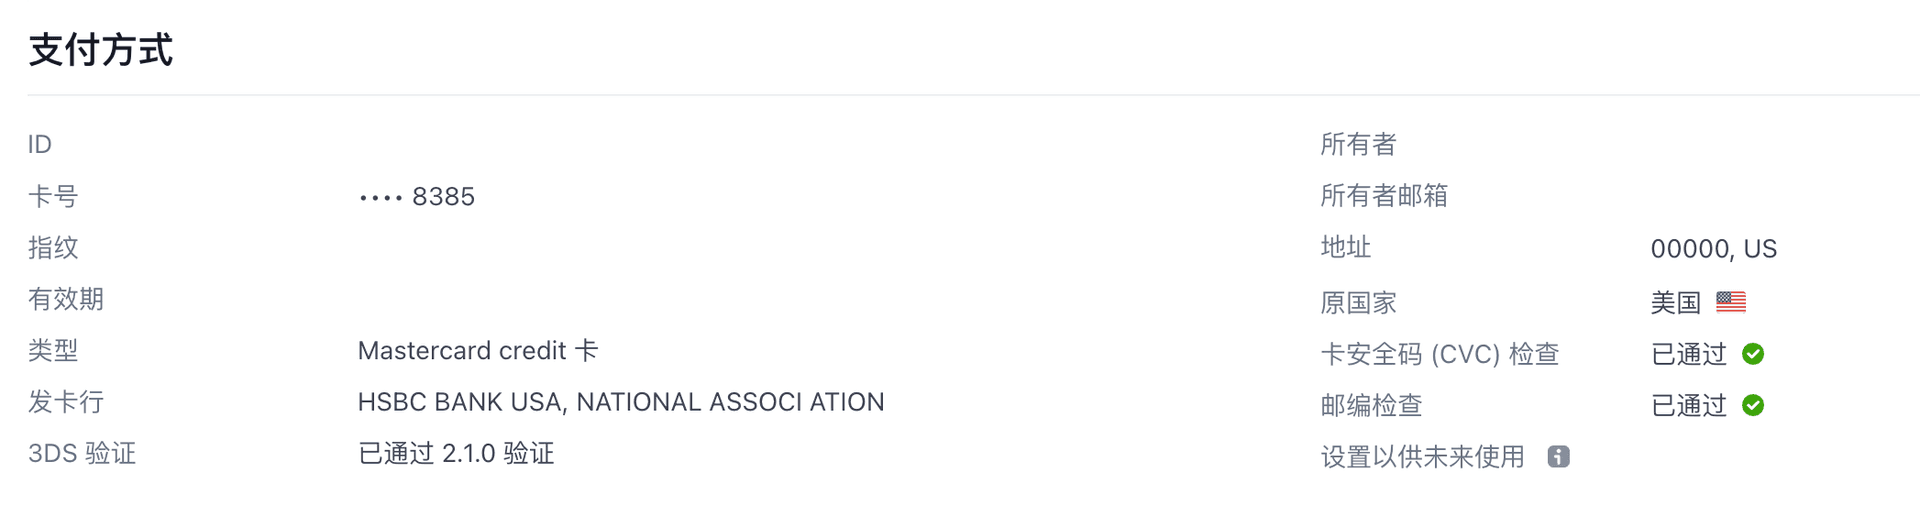Click the 设置以供未来使用 label
Screen dimensions: 1920x526
pos(1423,457)
